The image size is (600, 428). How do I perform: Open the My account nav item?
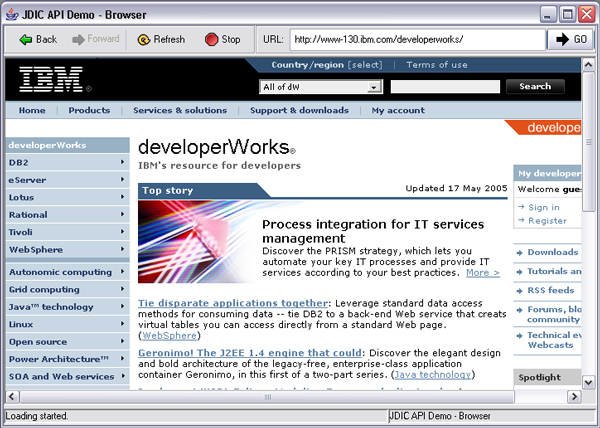pos(398,110)
